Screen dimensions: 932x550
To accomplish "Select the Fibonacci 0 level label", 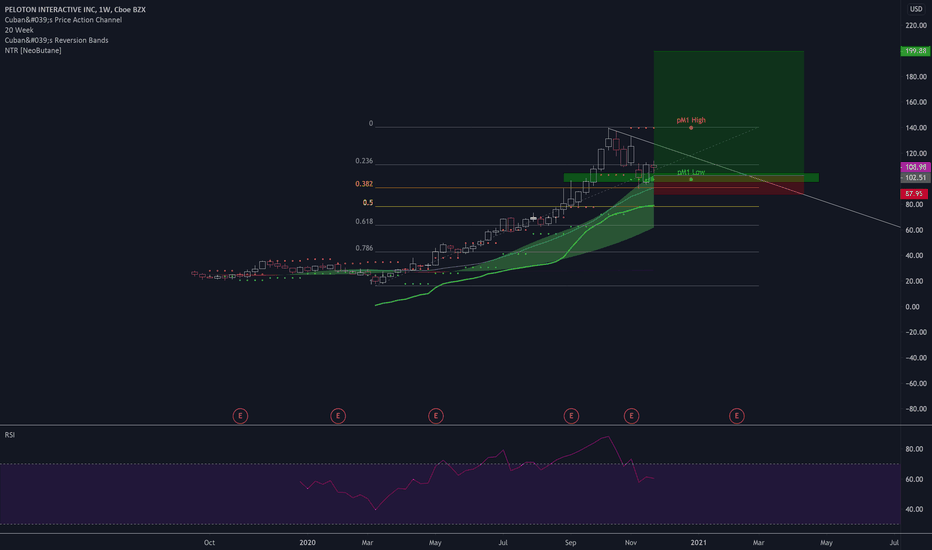I will pyautogui.click(x=371, y=124).
